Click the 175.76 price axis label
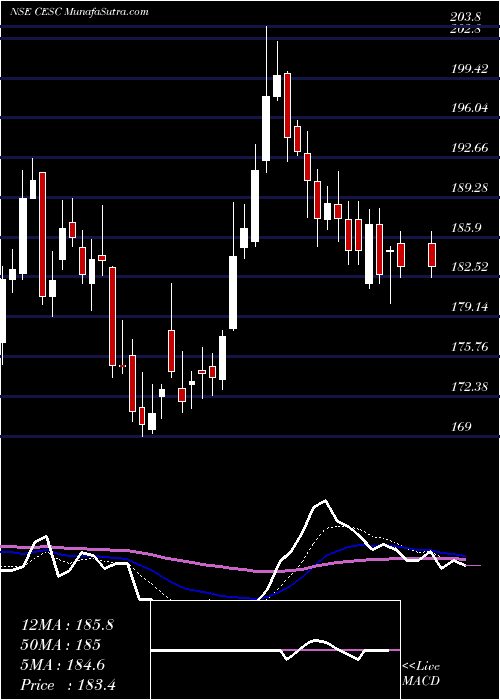The width and height of the screenshot is (500, 700). (x=469, y=346)
